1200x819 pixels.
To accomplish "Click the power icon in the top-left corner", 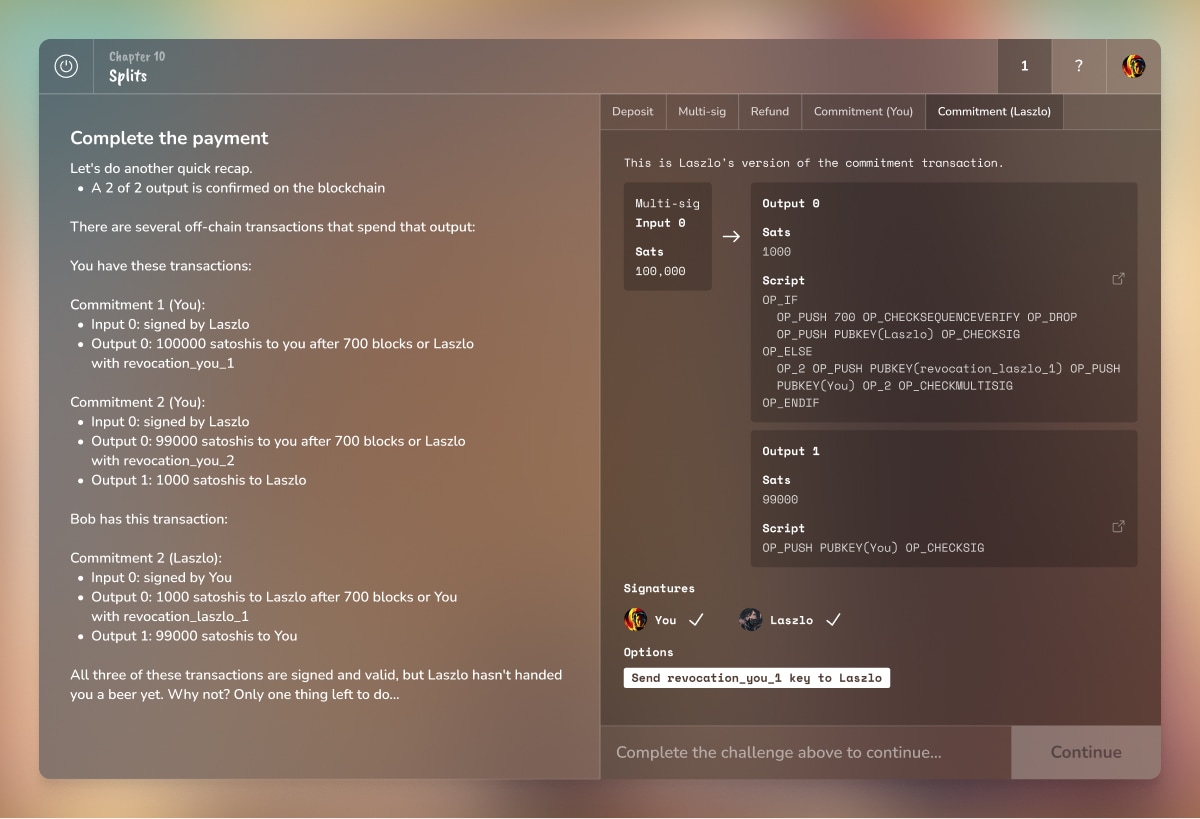I will [64, 65].
